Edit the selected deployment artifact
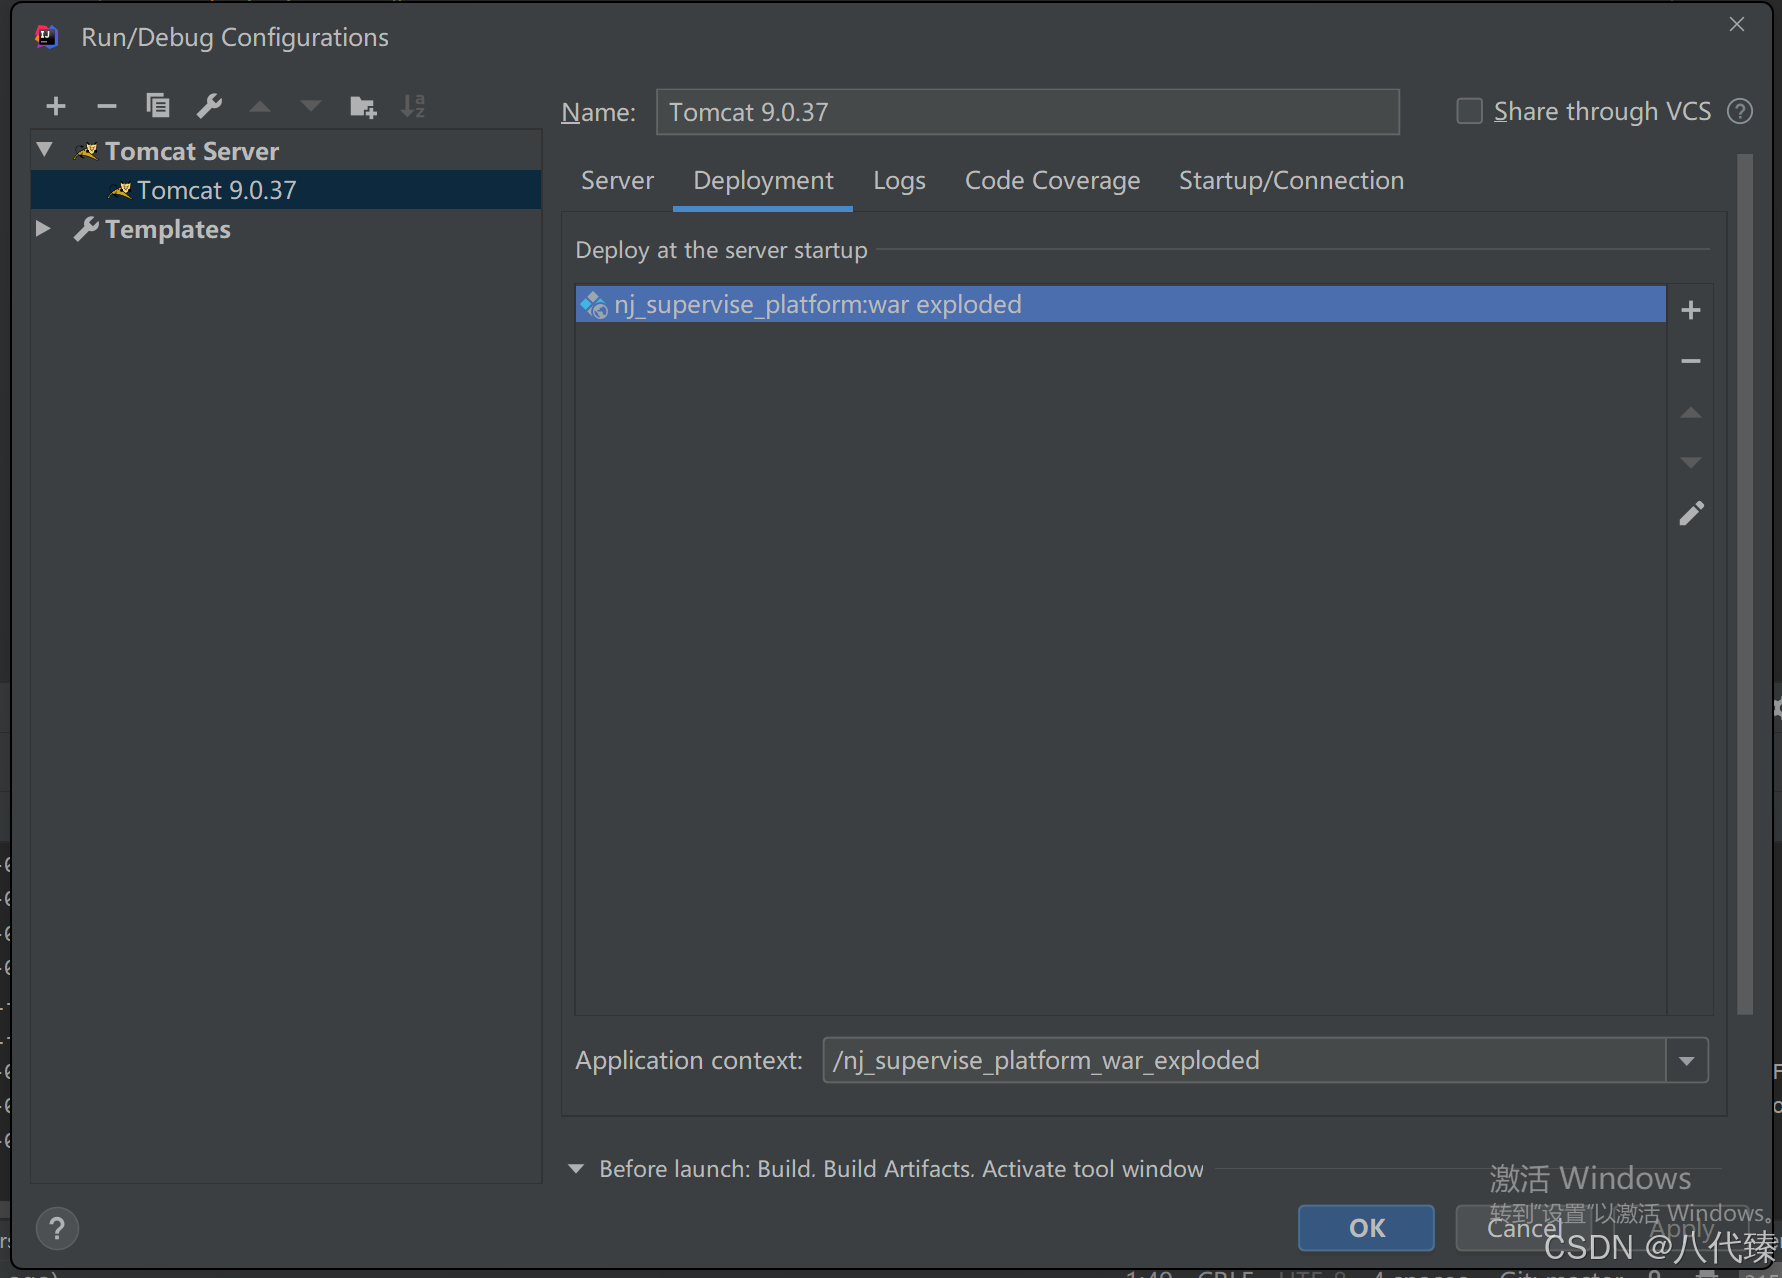 (x=1691, y=514)
